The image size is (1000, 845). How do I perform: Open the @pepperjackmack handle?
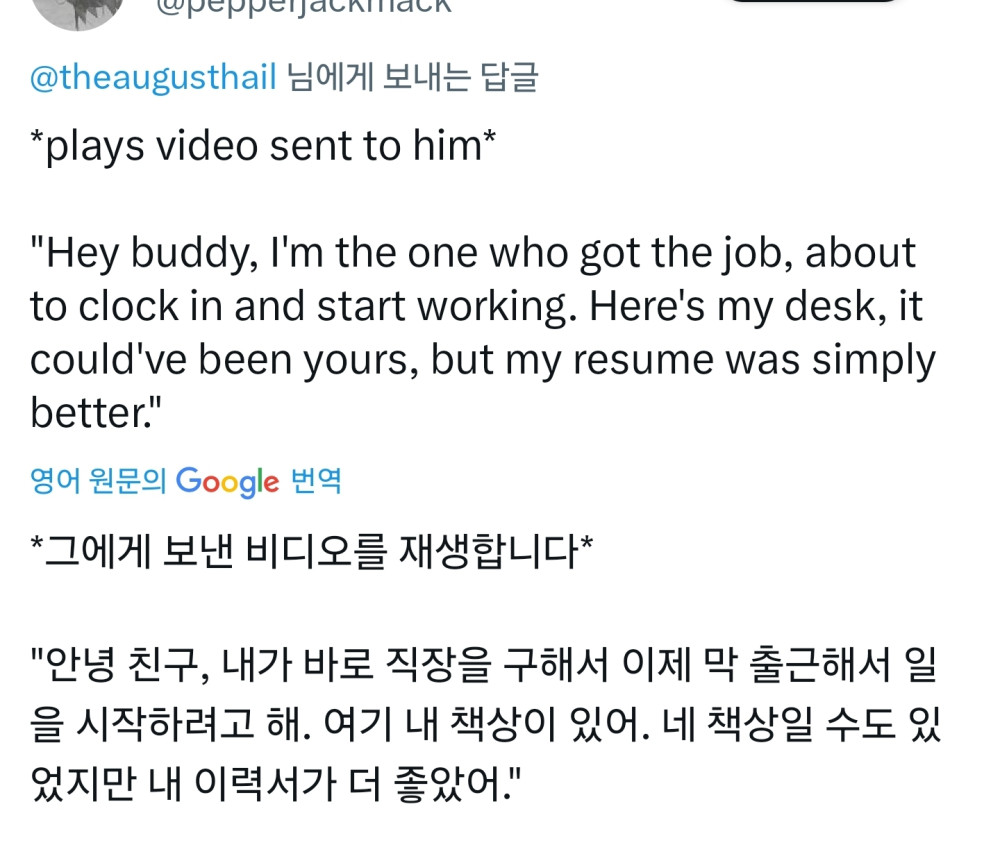[x=303, y=6]
